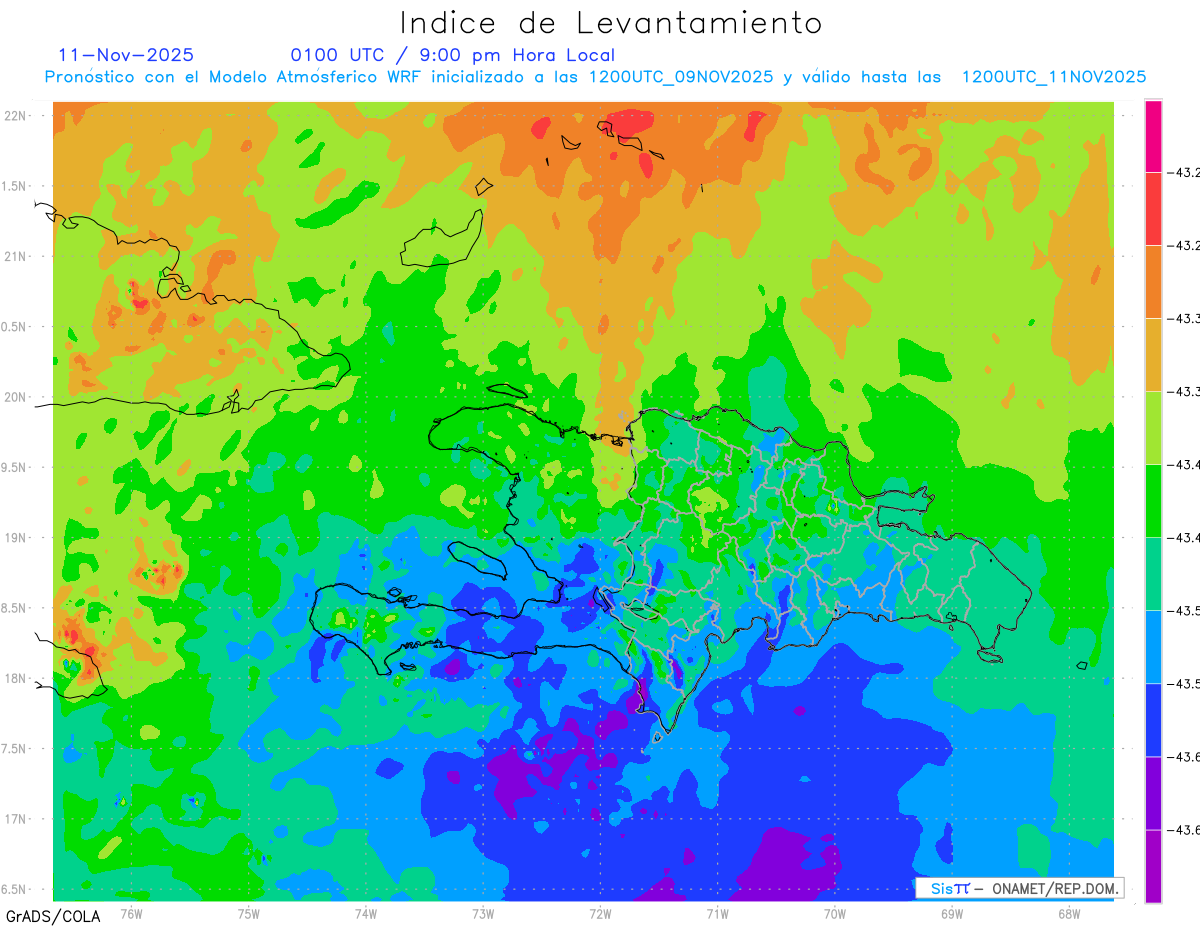Select the teal-green colorbar swatch
This screenshot has width=1200, height=927.
(x=1153, y=574)
